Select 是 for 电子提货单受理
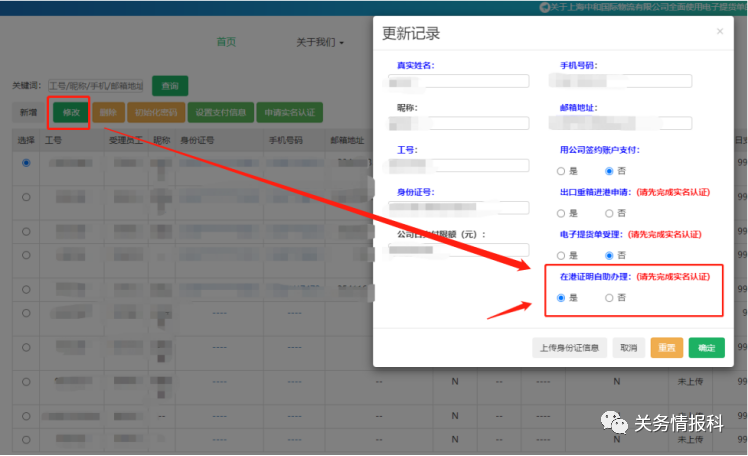The width and height of the screenshot is (748, 456). (x=561, y=255)
